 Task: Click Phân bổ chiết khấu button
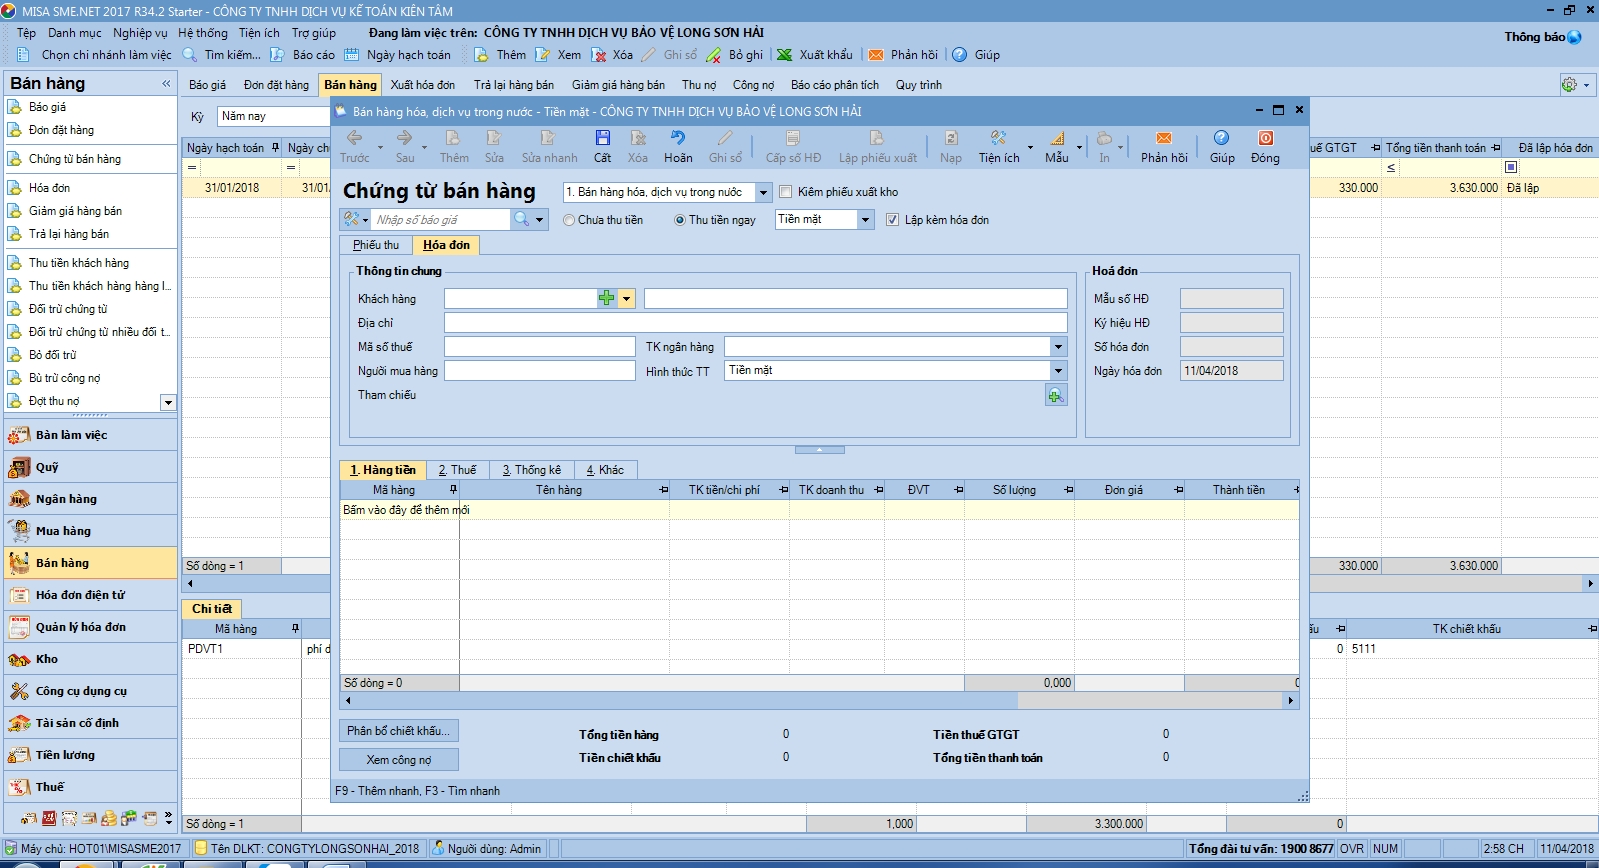click(398, 731)
